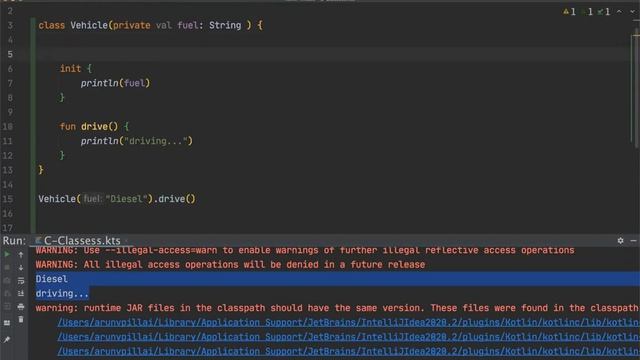Click 'Vehicle' class name in declaration
Image resolution: width=640 pixels, height=360 pixels.
coord(89,25)
